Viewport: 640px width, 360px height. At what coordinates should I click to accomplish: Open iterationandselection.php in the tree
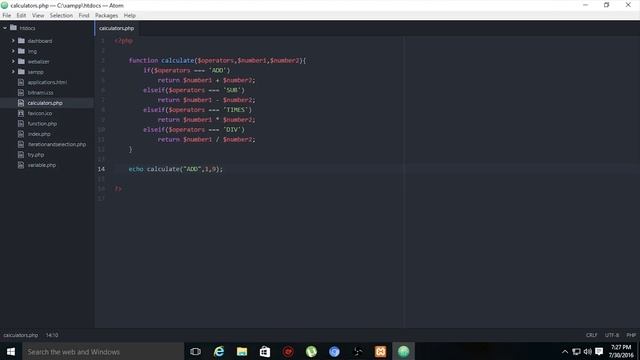click(57, 144)
